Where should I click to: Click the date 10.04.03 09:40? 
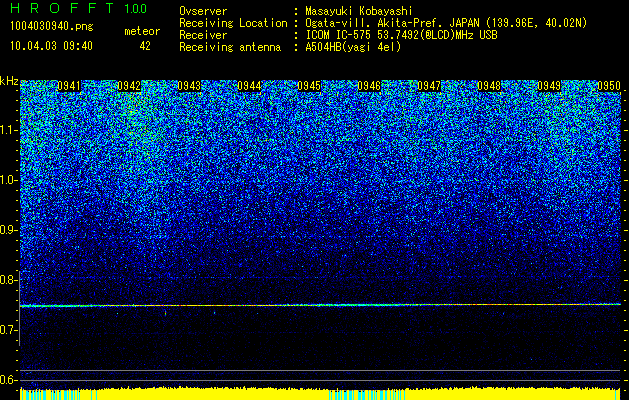pyautogui.click(x=51, y=46)
